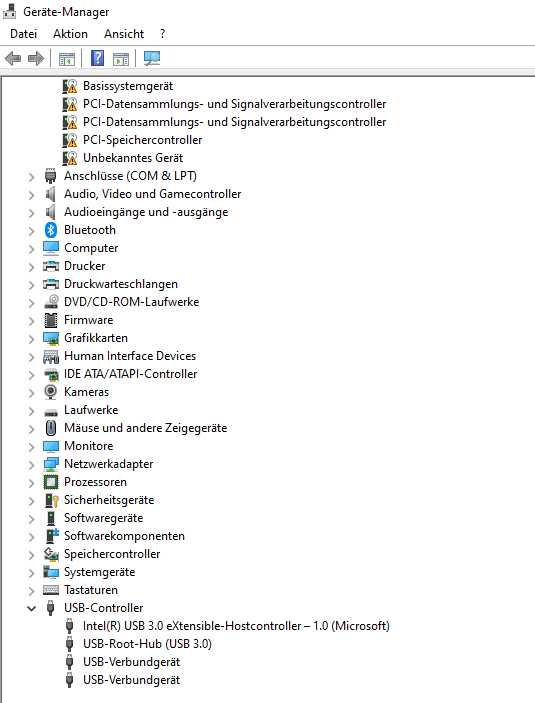
Task: Select the Unbekanntes Gerät label
Action: [133, 158]
